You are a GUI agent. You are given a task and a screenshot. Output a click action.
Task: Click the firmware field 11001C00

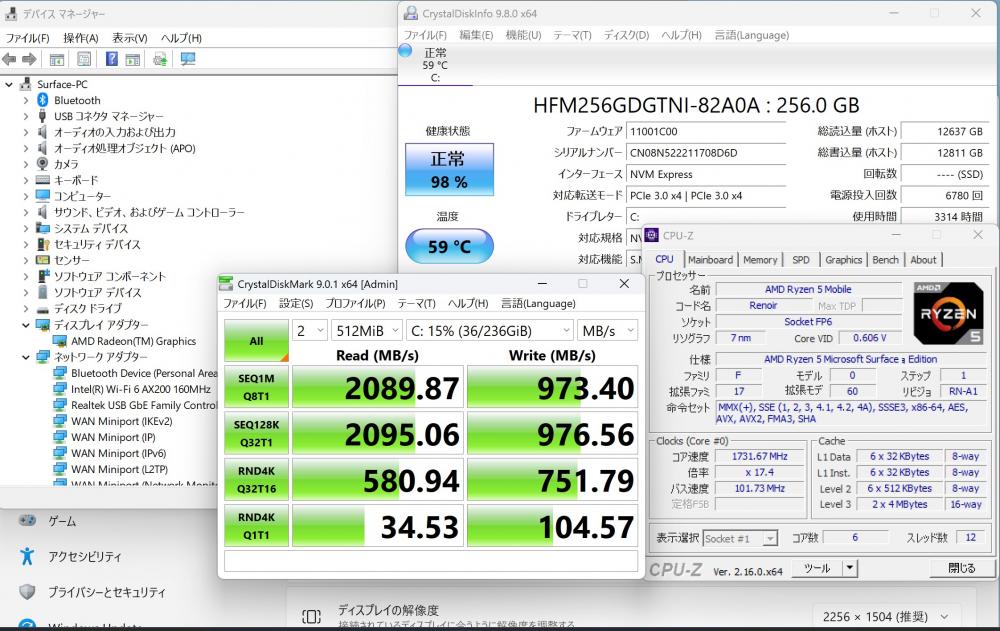(705, 131)
